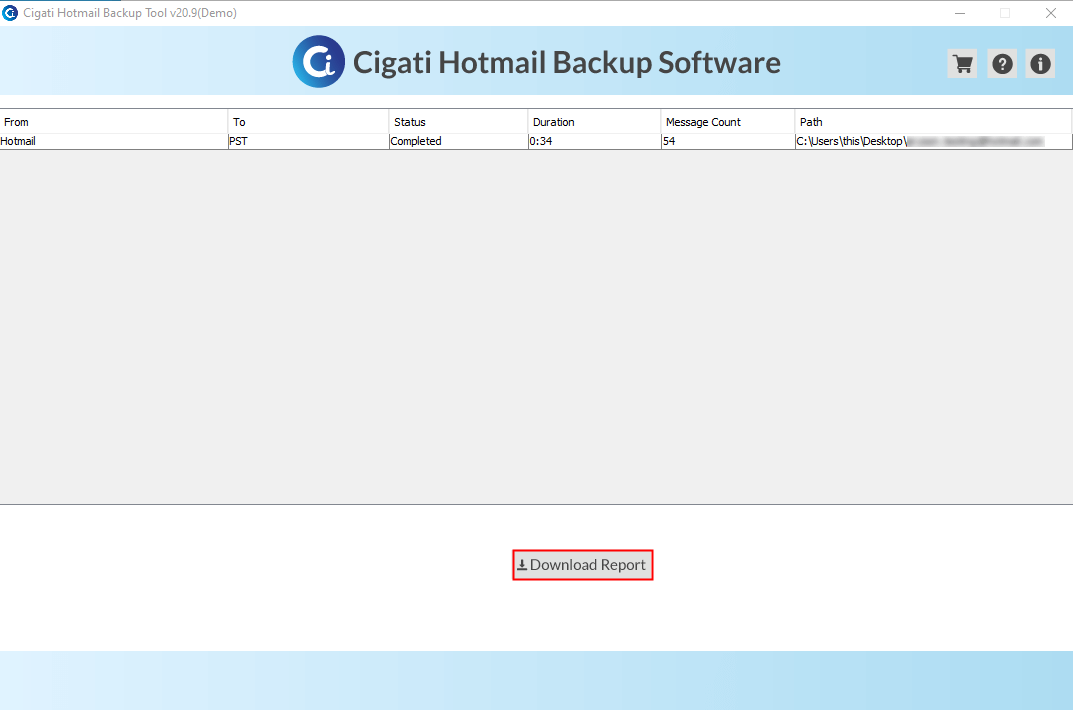This screenshot has height=710, width=1073.
Task: Click the Cigati icon in title bar
Action: (x=10, y=12)
